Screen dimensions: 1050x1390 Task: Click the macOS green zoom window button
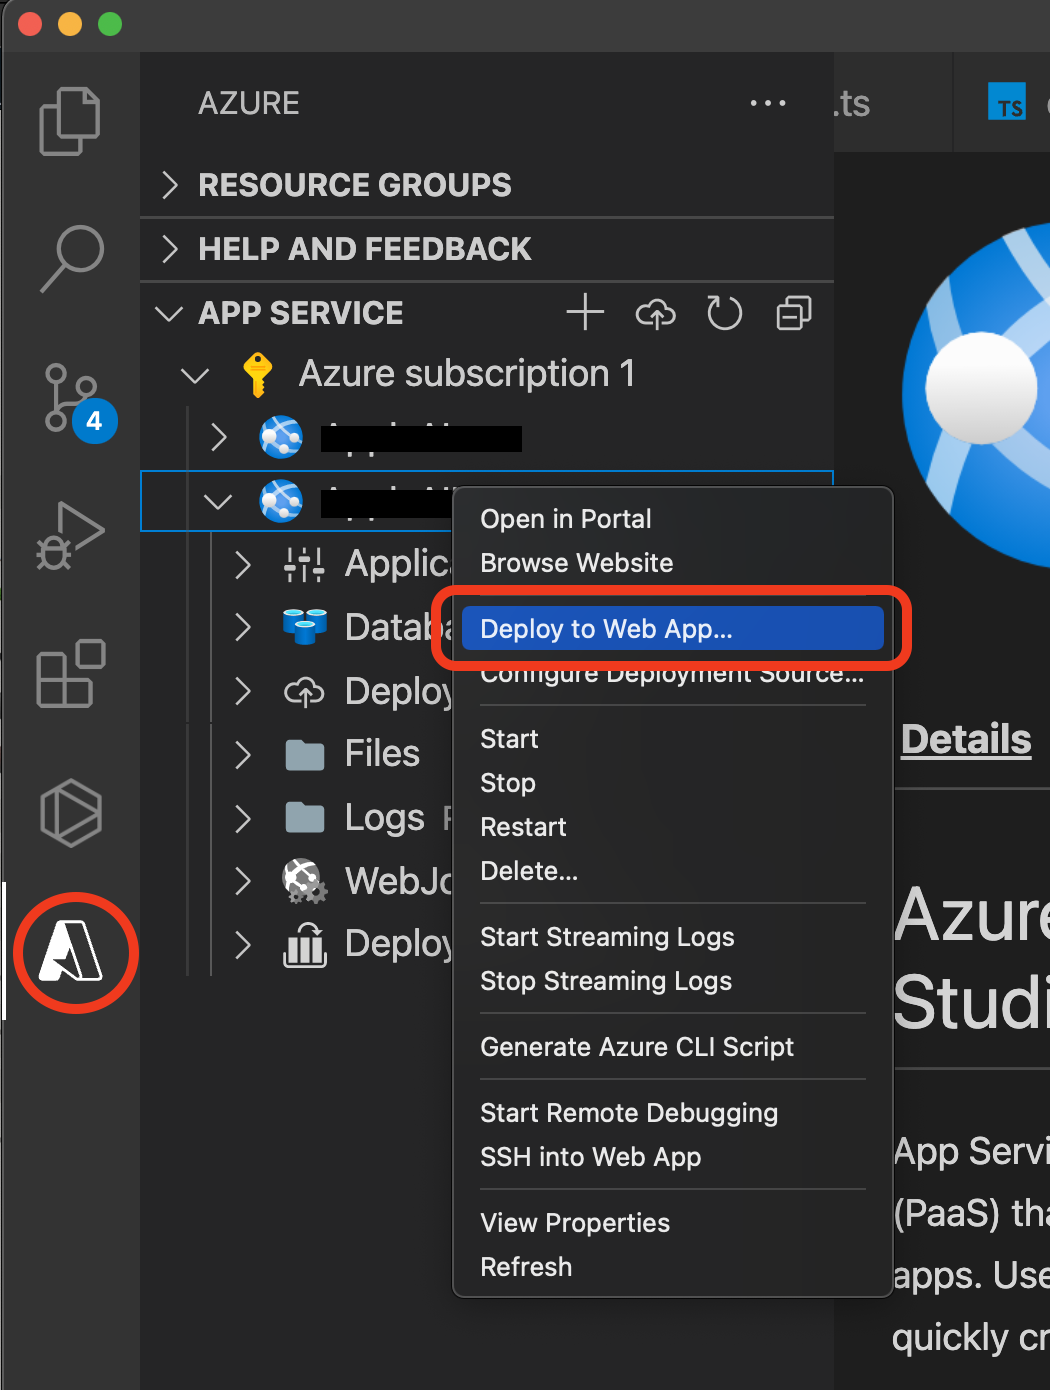pyautogui.click(x=110, y=24)
